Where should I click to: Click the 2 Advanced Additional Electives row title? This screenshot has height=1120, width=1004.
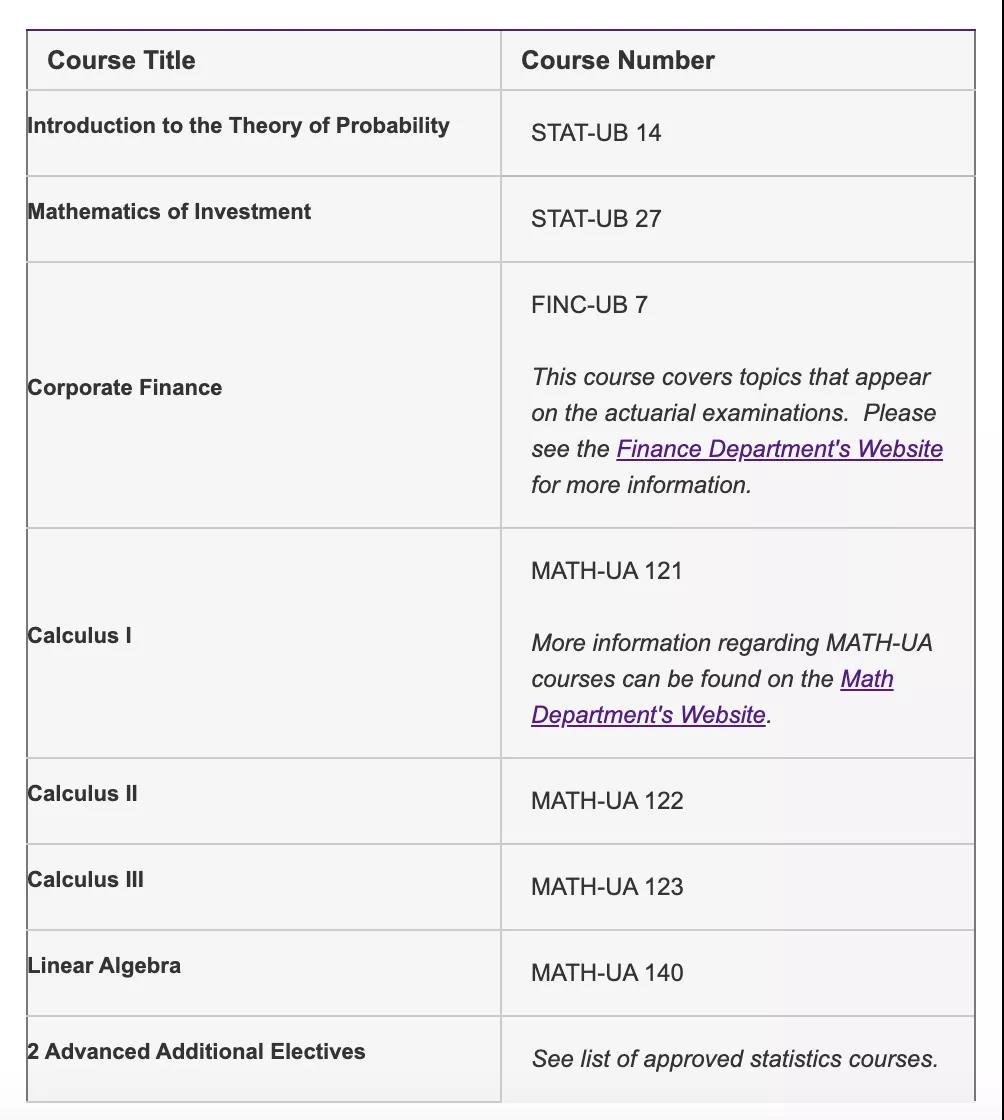(196, 1052)
